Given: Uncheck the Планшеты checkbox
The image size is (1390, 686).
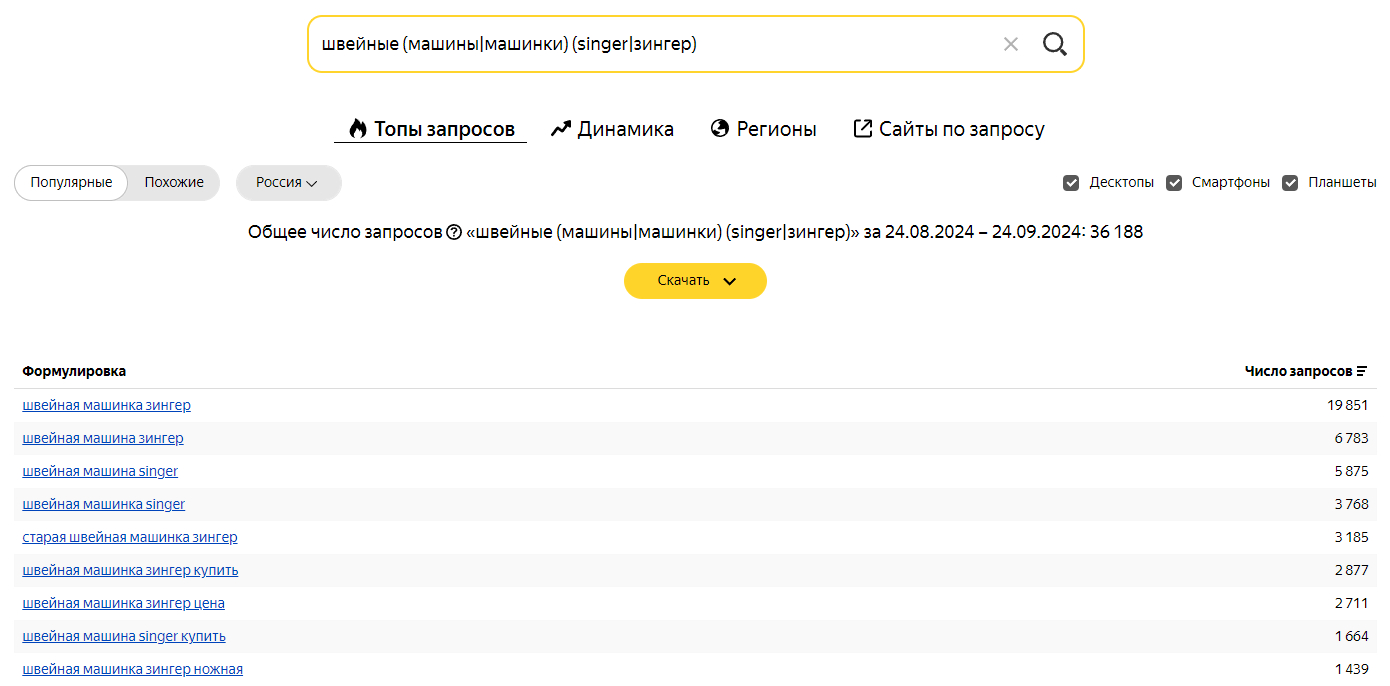Looking at the screenshot, I should 1290,183.
